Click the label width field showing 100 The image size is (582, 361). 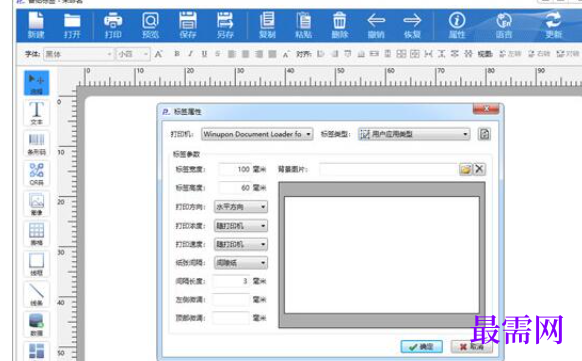235,169
